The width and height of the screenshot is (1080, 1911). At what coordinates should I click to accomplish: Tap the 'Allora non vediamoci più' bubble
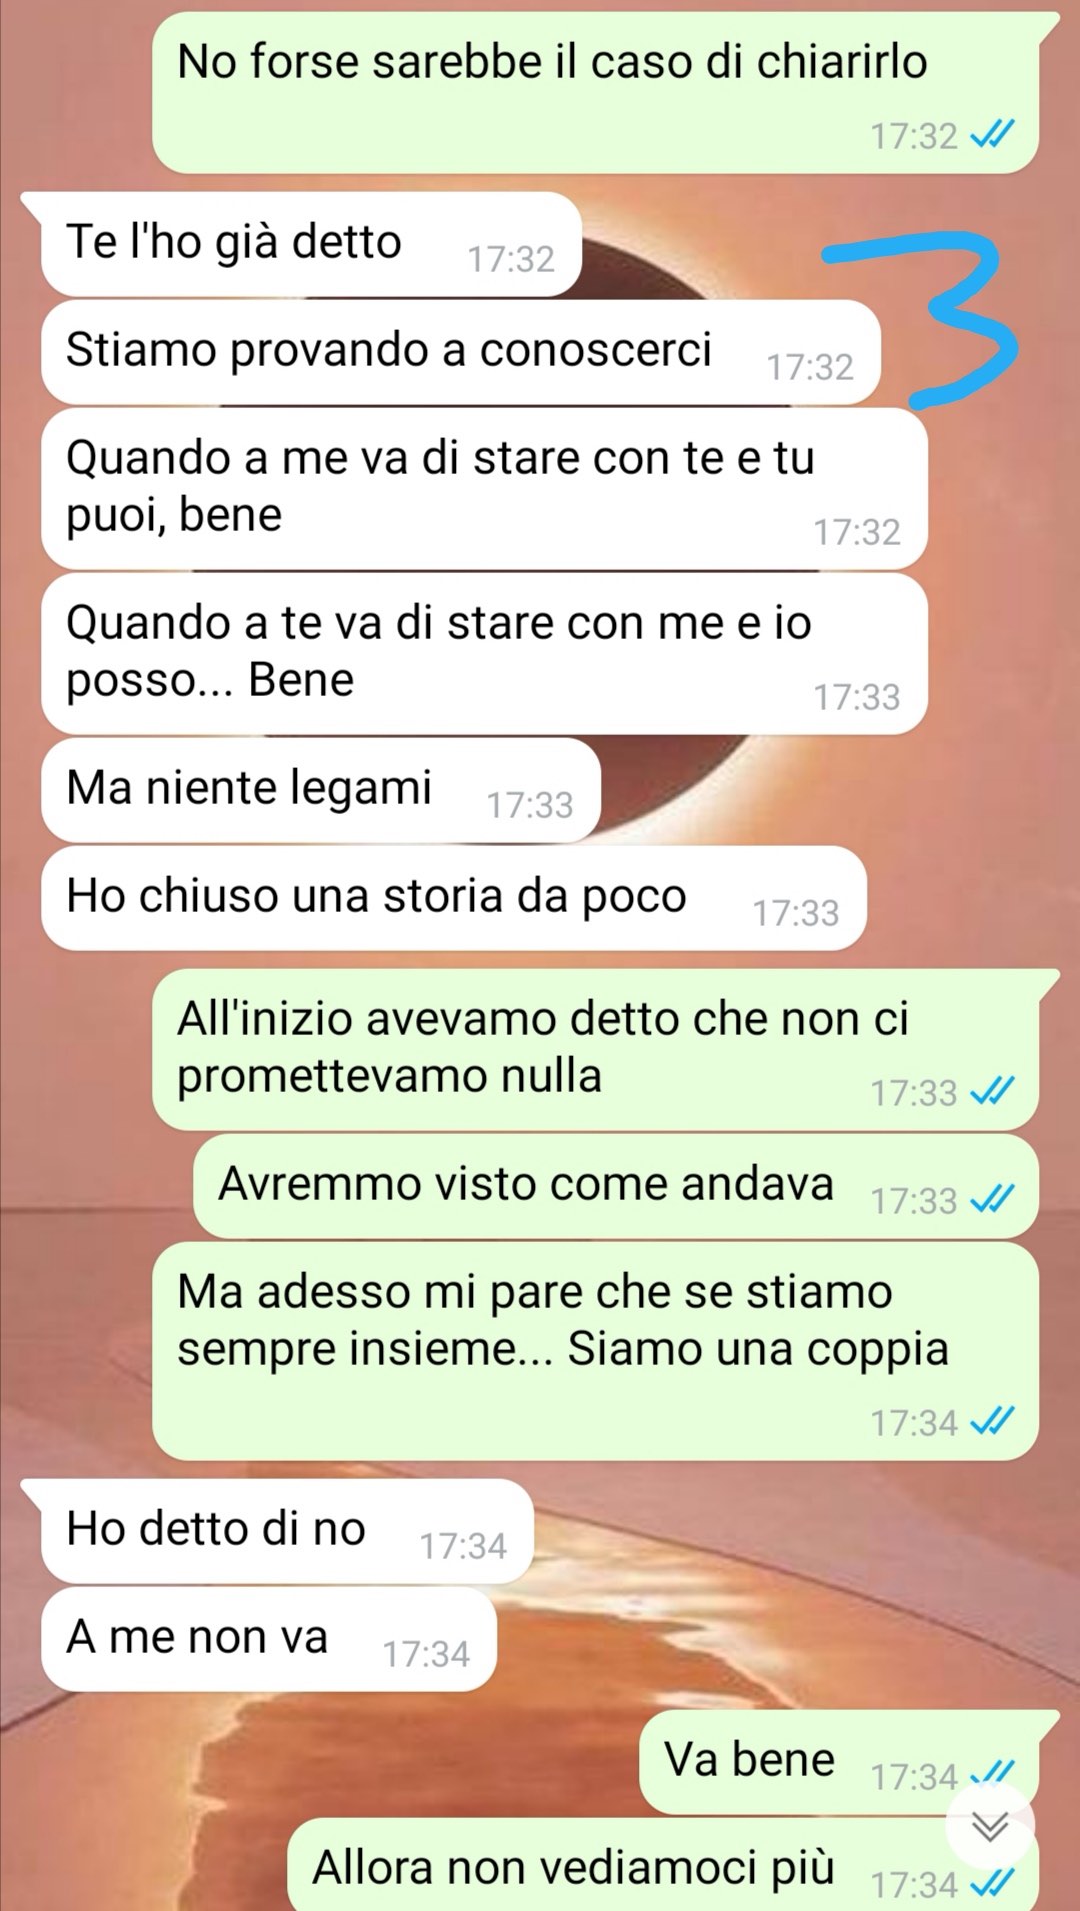pos(662,1865)
